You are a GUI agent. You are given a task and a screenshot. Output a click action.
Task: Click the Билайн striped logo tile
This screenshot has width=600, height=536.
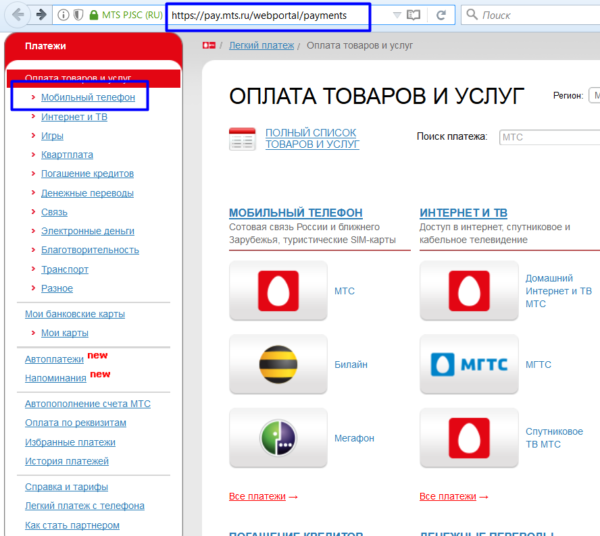point(278,364)
